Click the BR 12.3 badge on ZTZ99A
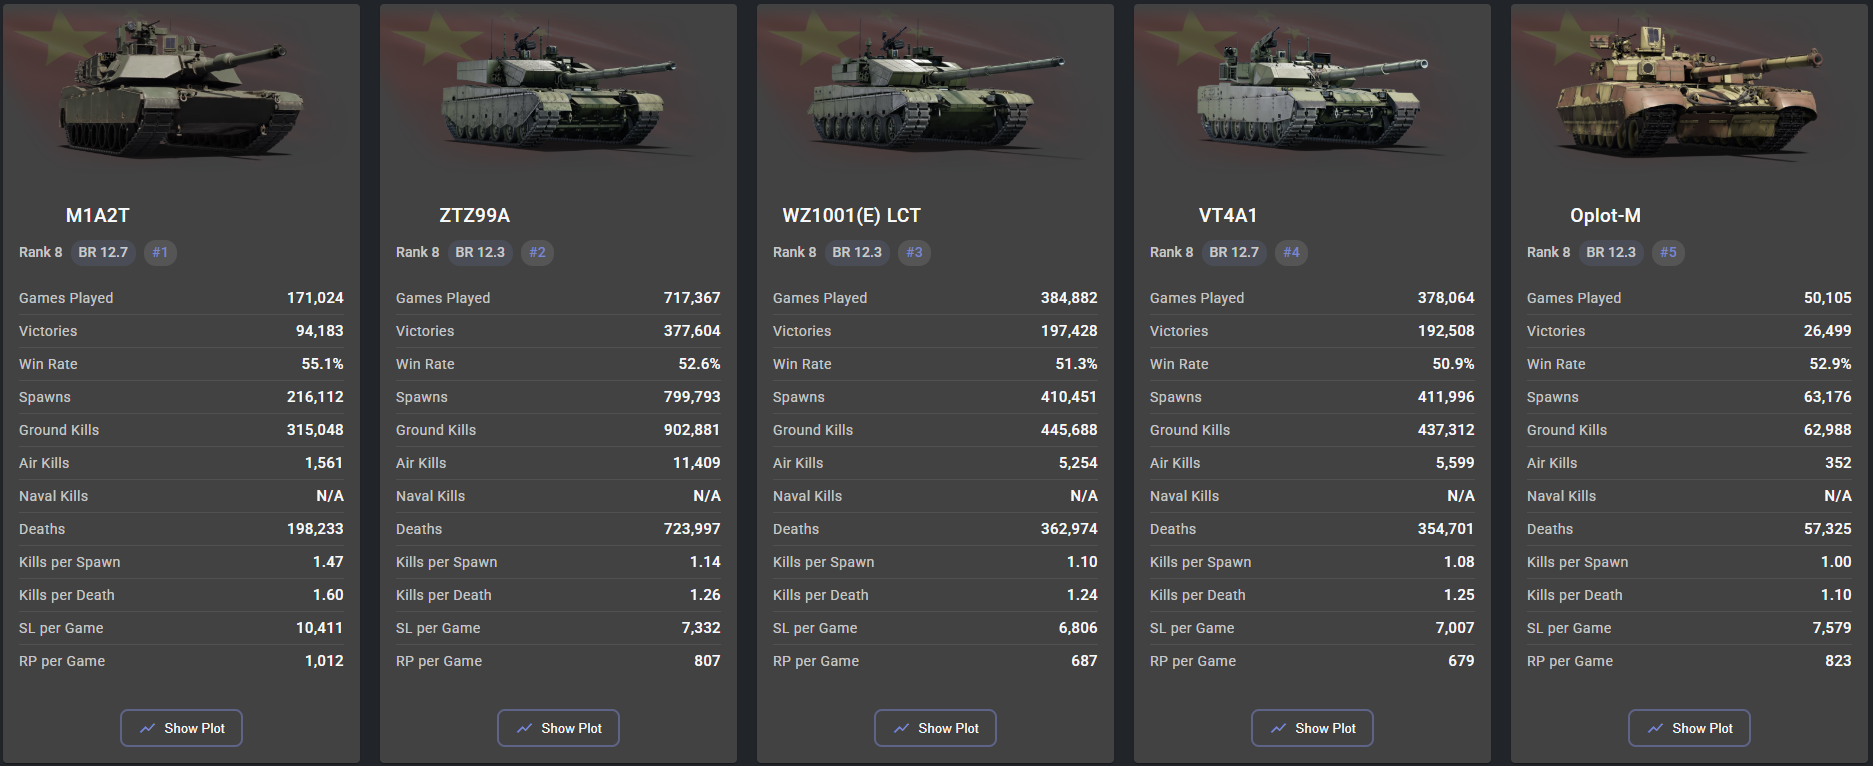The image size is (1873, 766). click(x=480, y=252)
